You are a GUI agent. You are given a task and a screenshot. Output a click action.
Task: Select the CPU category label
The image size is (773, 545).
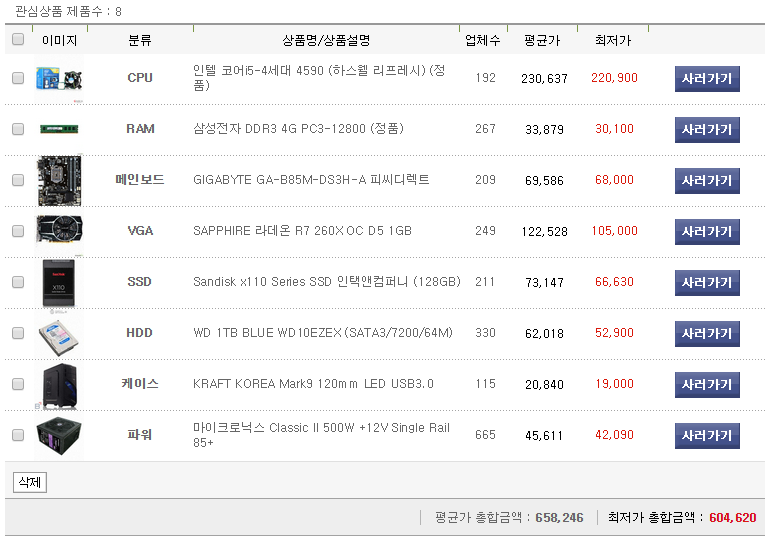tap(140, 78)
